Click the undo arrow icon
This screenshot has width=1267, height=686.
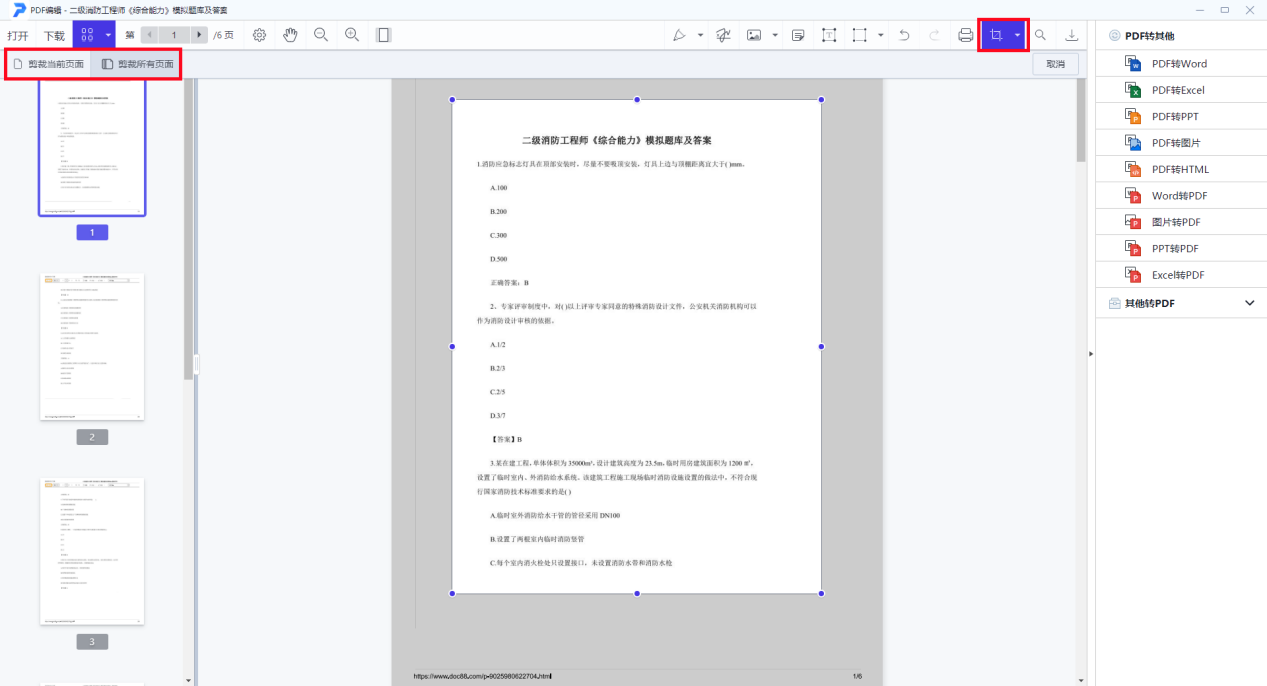click(x=904, y=35)
